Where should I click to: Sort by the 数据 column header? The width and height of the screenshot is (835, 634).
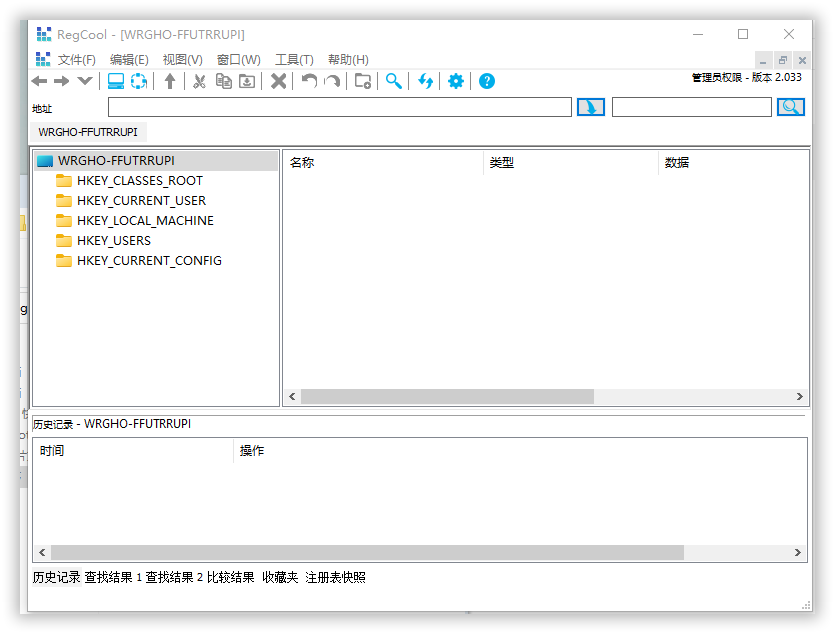pos(734,162)
